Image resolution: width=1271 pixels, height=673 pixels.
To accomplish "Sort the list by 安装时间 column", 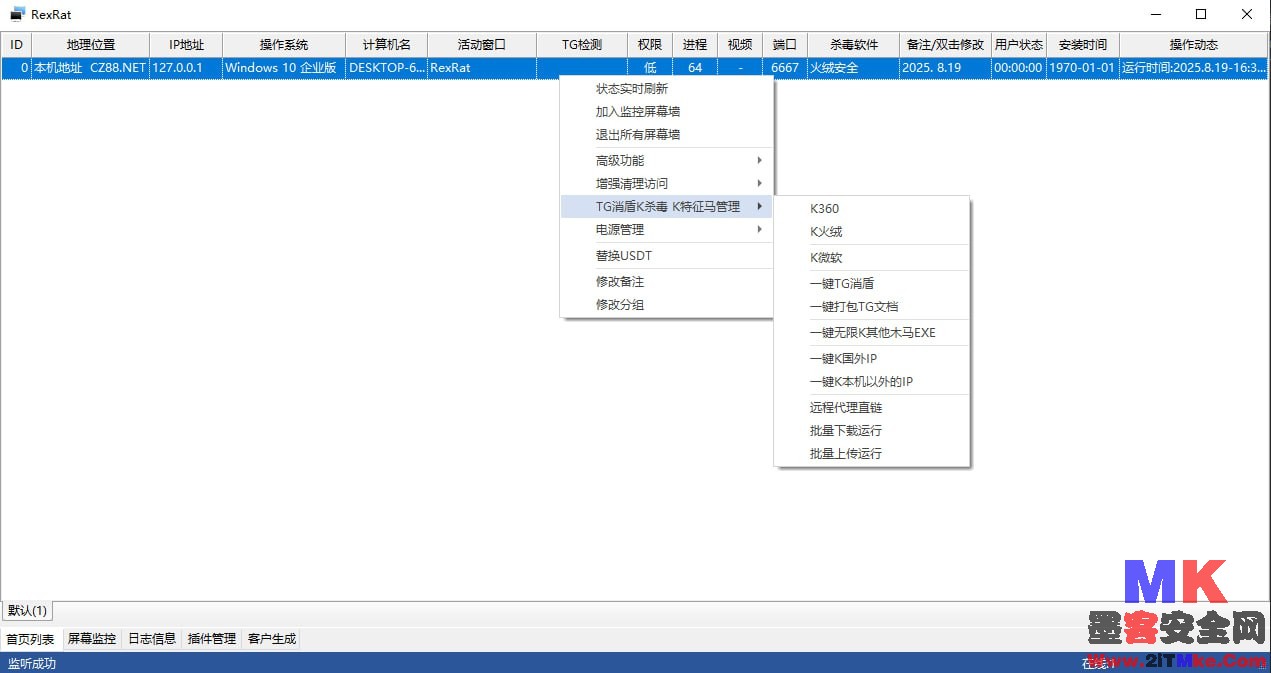I will (x=1083, y=45).
